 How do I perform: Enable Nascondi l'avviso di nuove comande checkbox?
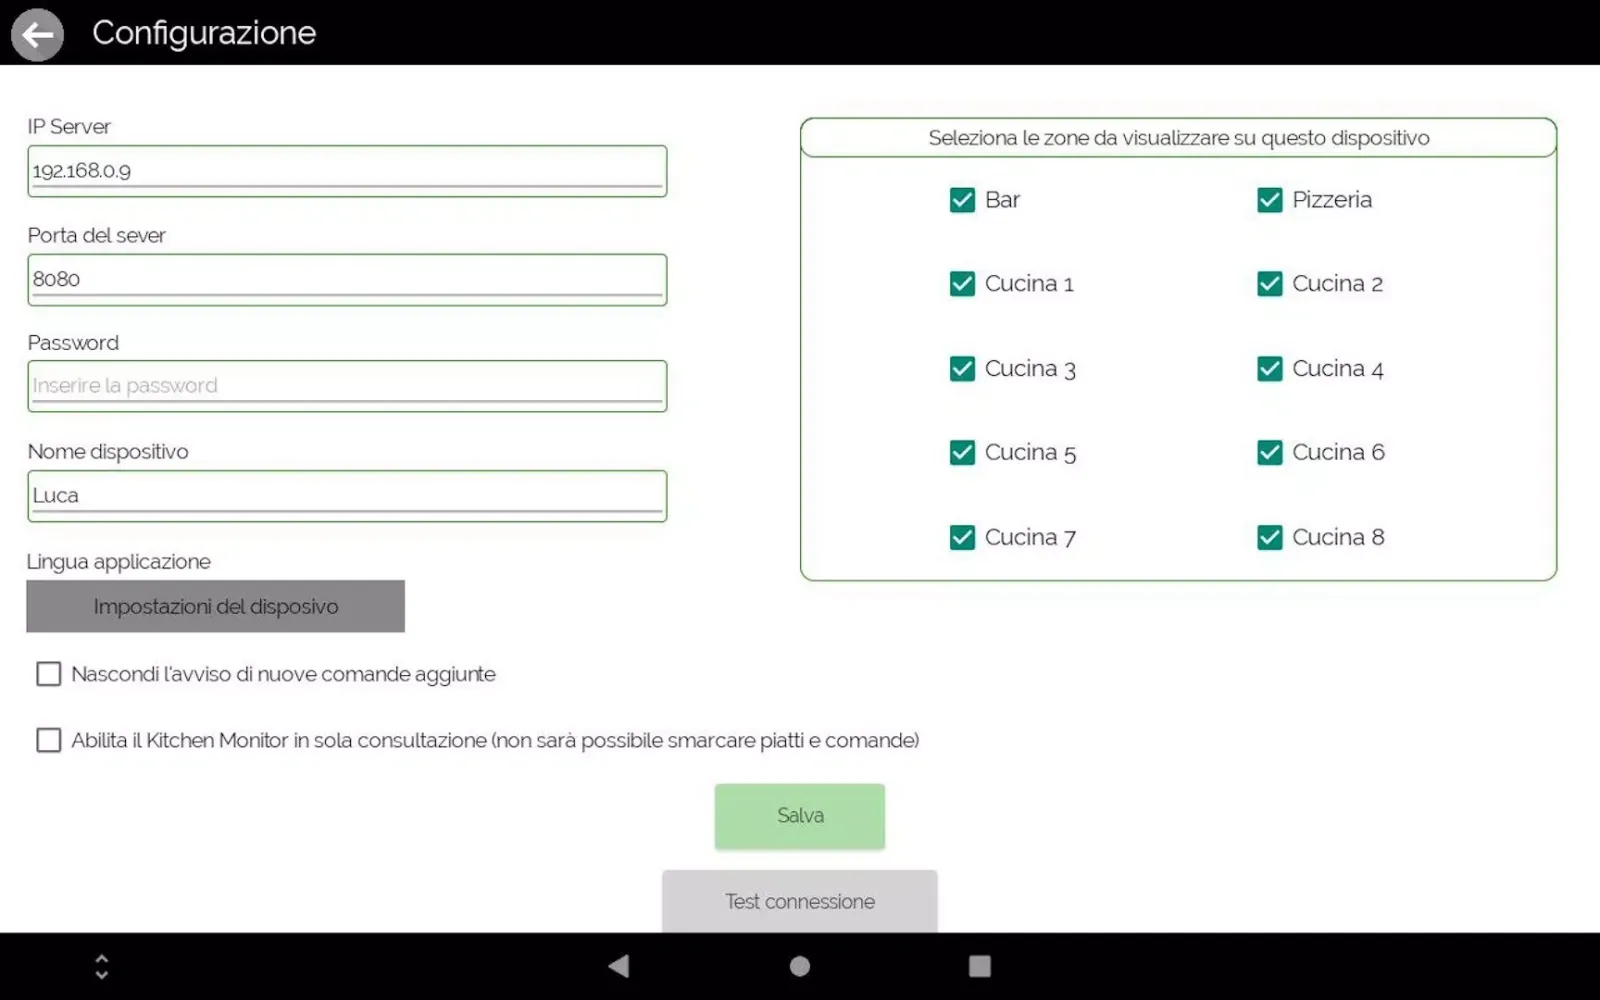pyautogui.click(x=49, y=674)
